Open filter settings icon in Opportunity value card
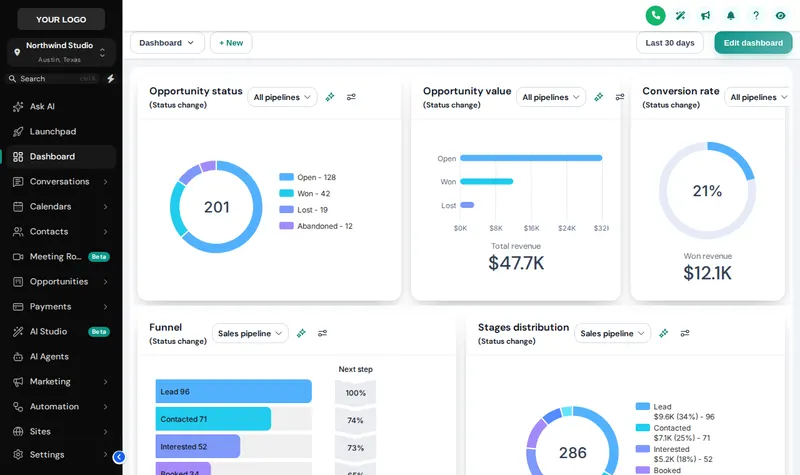 pos(619,96)
